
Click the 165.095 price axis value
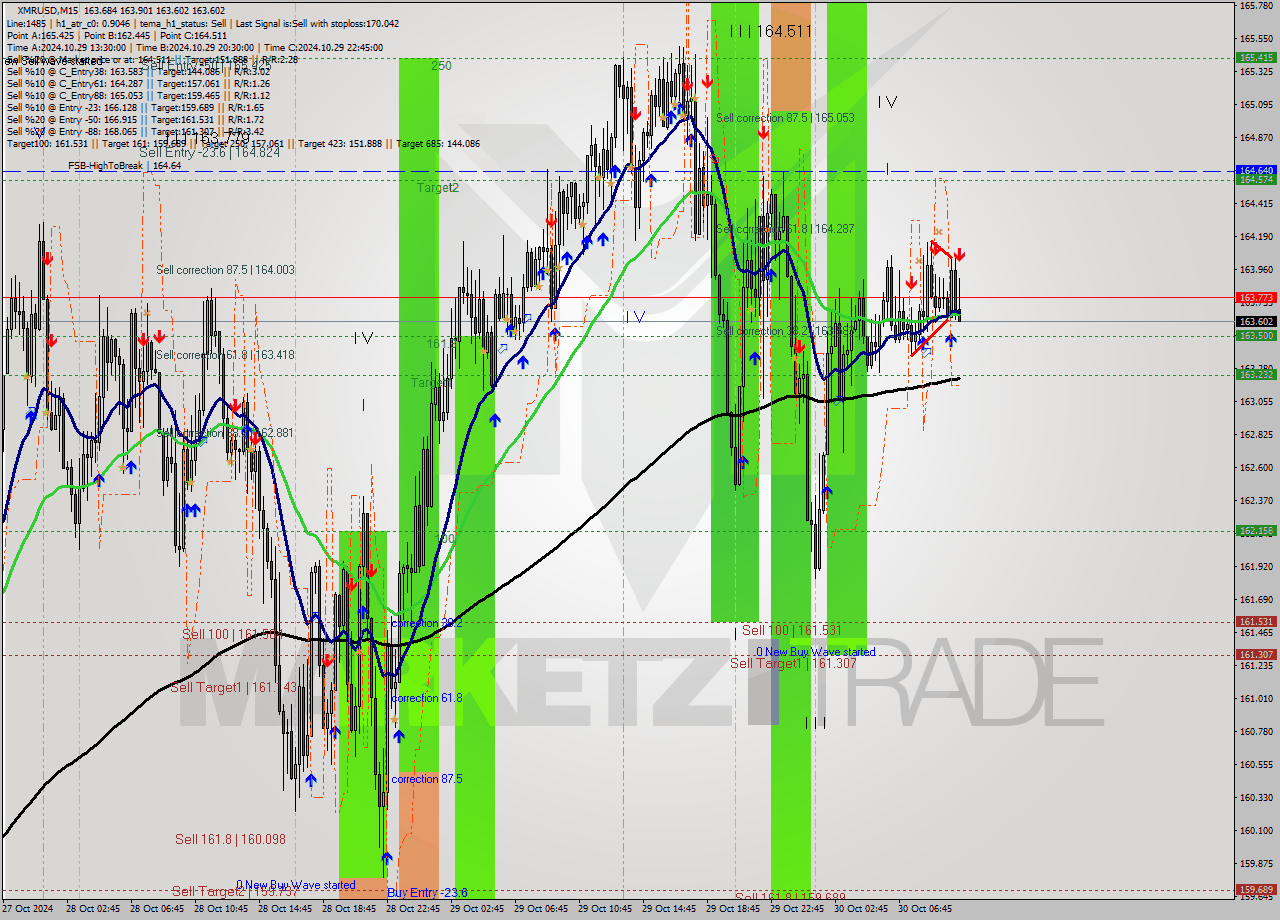coord(1256,105)
